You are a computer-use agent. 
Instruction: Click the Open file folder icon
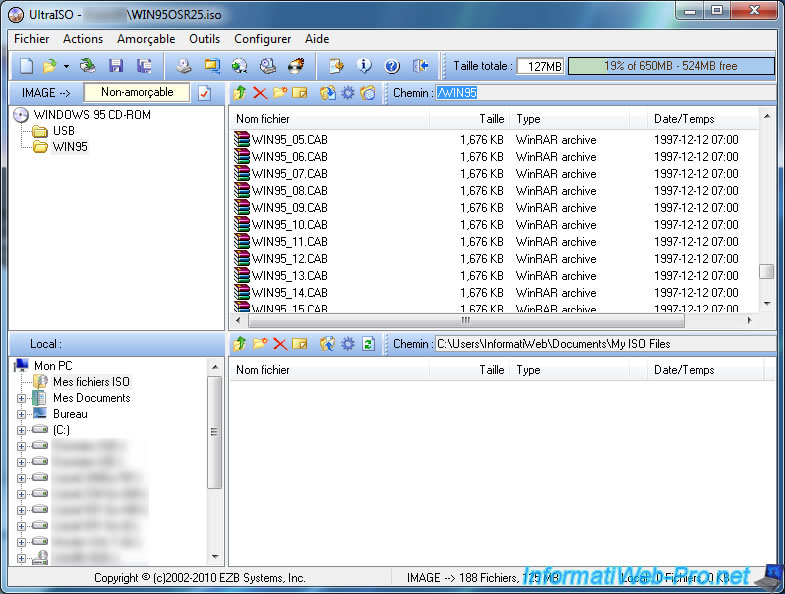tap(50, 66)
